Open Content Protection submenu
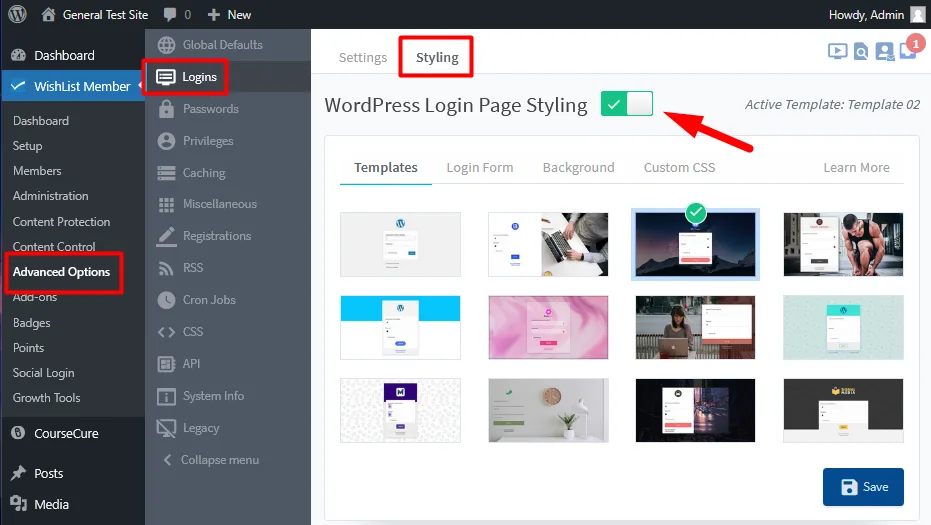 (x=61, y=222)
